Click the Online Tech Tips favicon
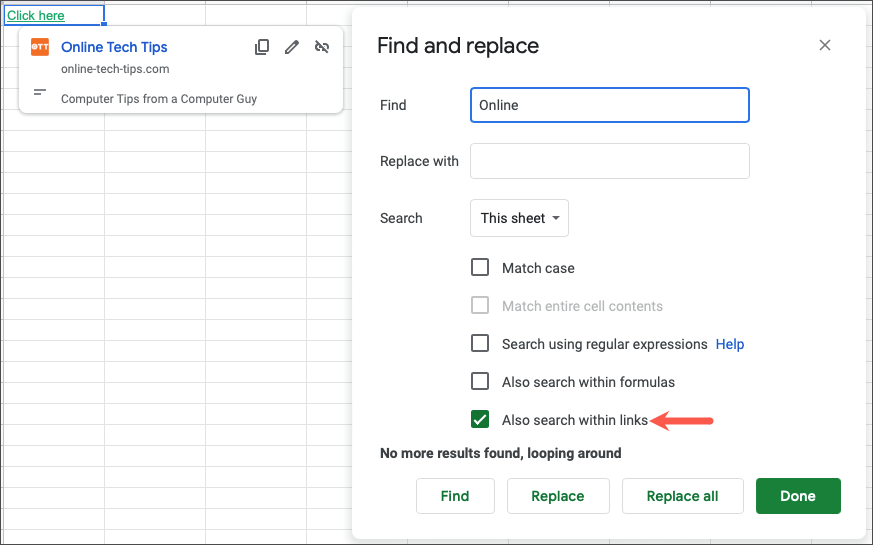873x545 pixels. pos(40,47)
